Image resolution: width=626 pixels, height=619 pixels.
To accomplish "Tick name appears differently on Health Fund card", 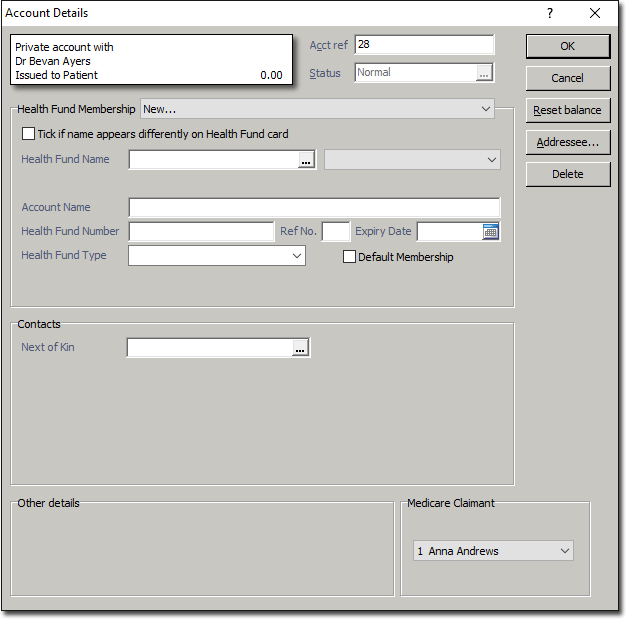I will pos(28,134).
